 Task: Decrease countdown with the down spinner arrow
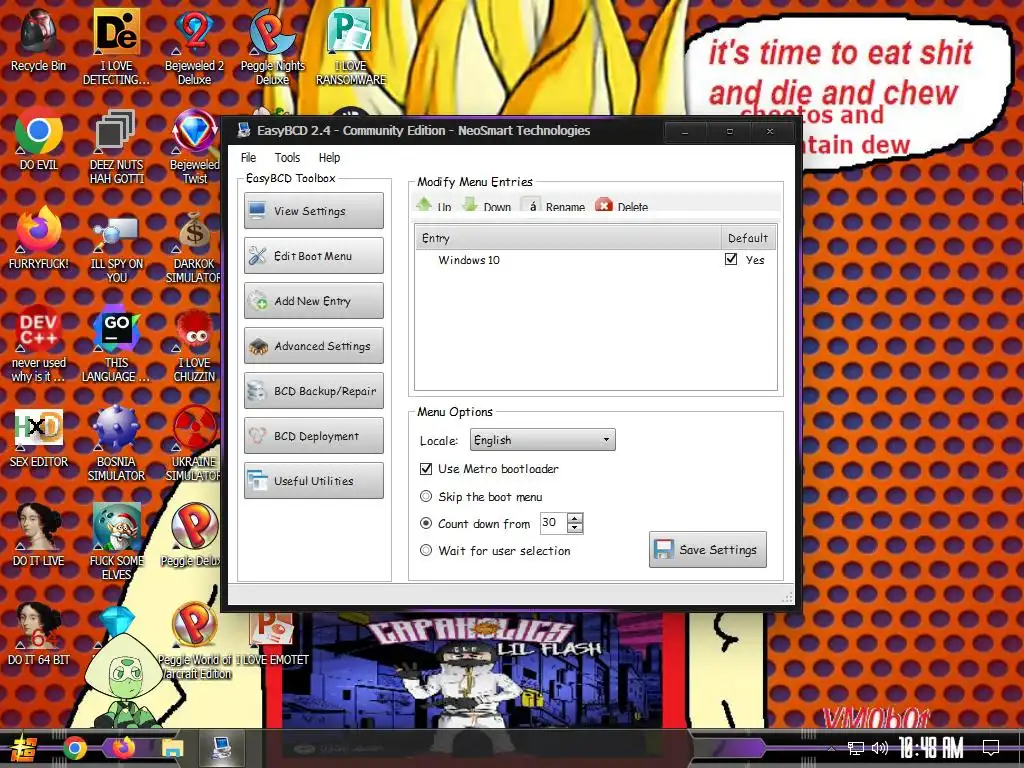click(575, 528)
